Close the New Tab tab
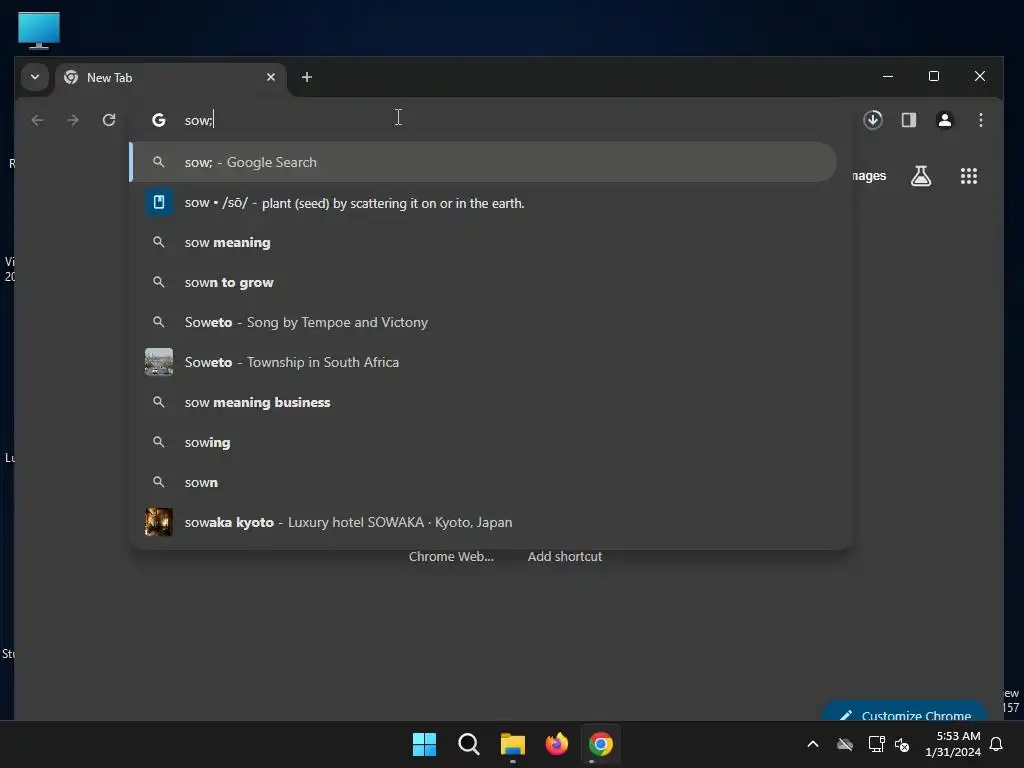Image resolution: width=1024 pixels, height=768 pixels. coord(270,77)
